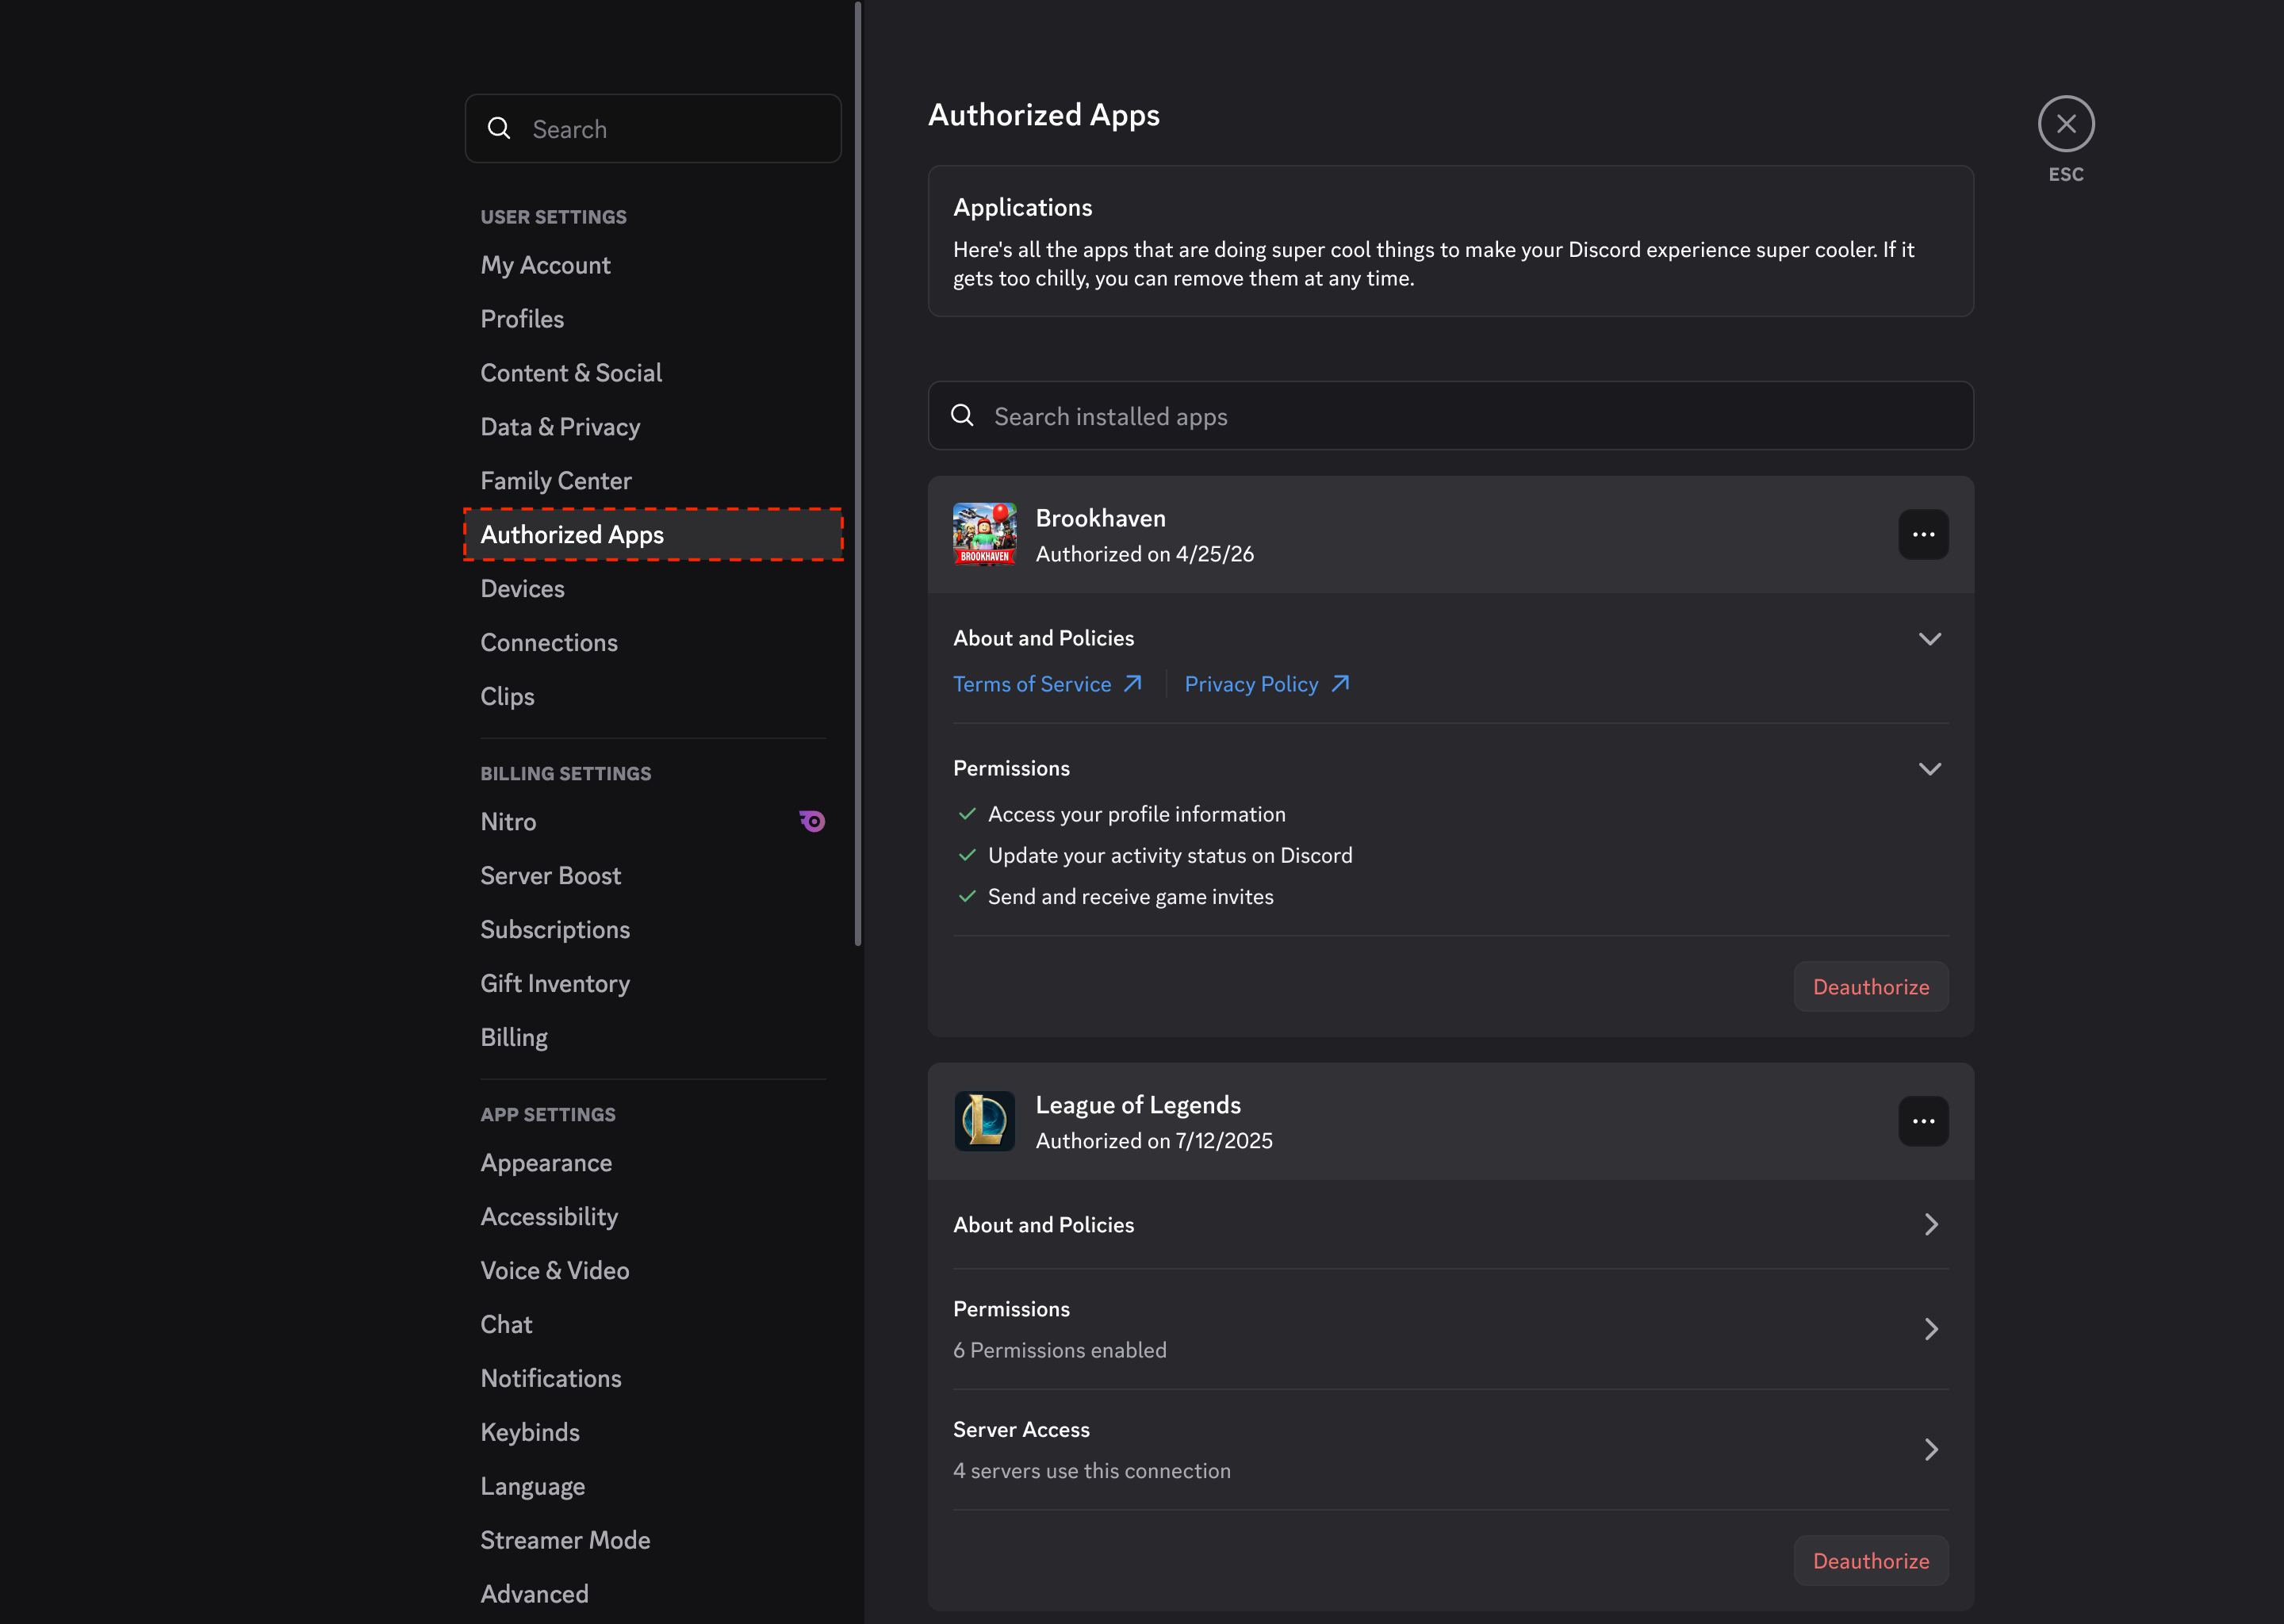Click 'Access your profile information' permission
The image size is (2284, 1624).
pyautogui.click(x=1136, y=815)
